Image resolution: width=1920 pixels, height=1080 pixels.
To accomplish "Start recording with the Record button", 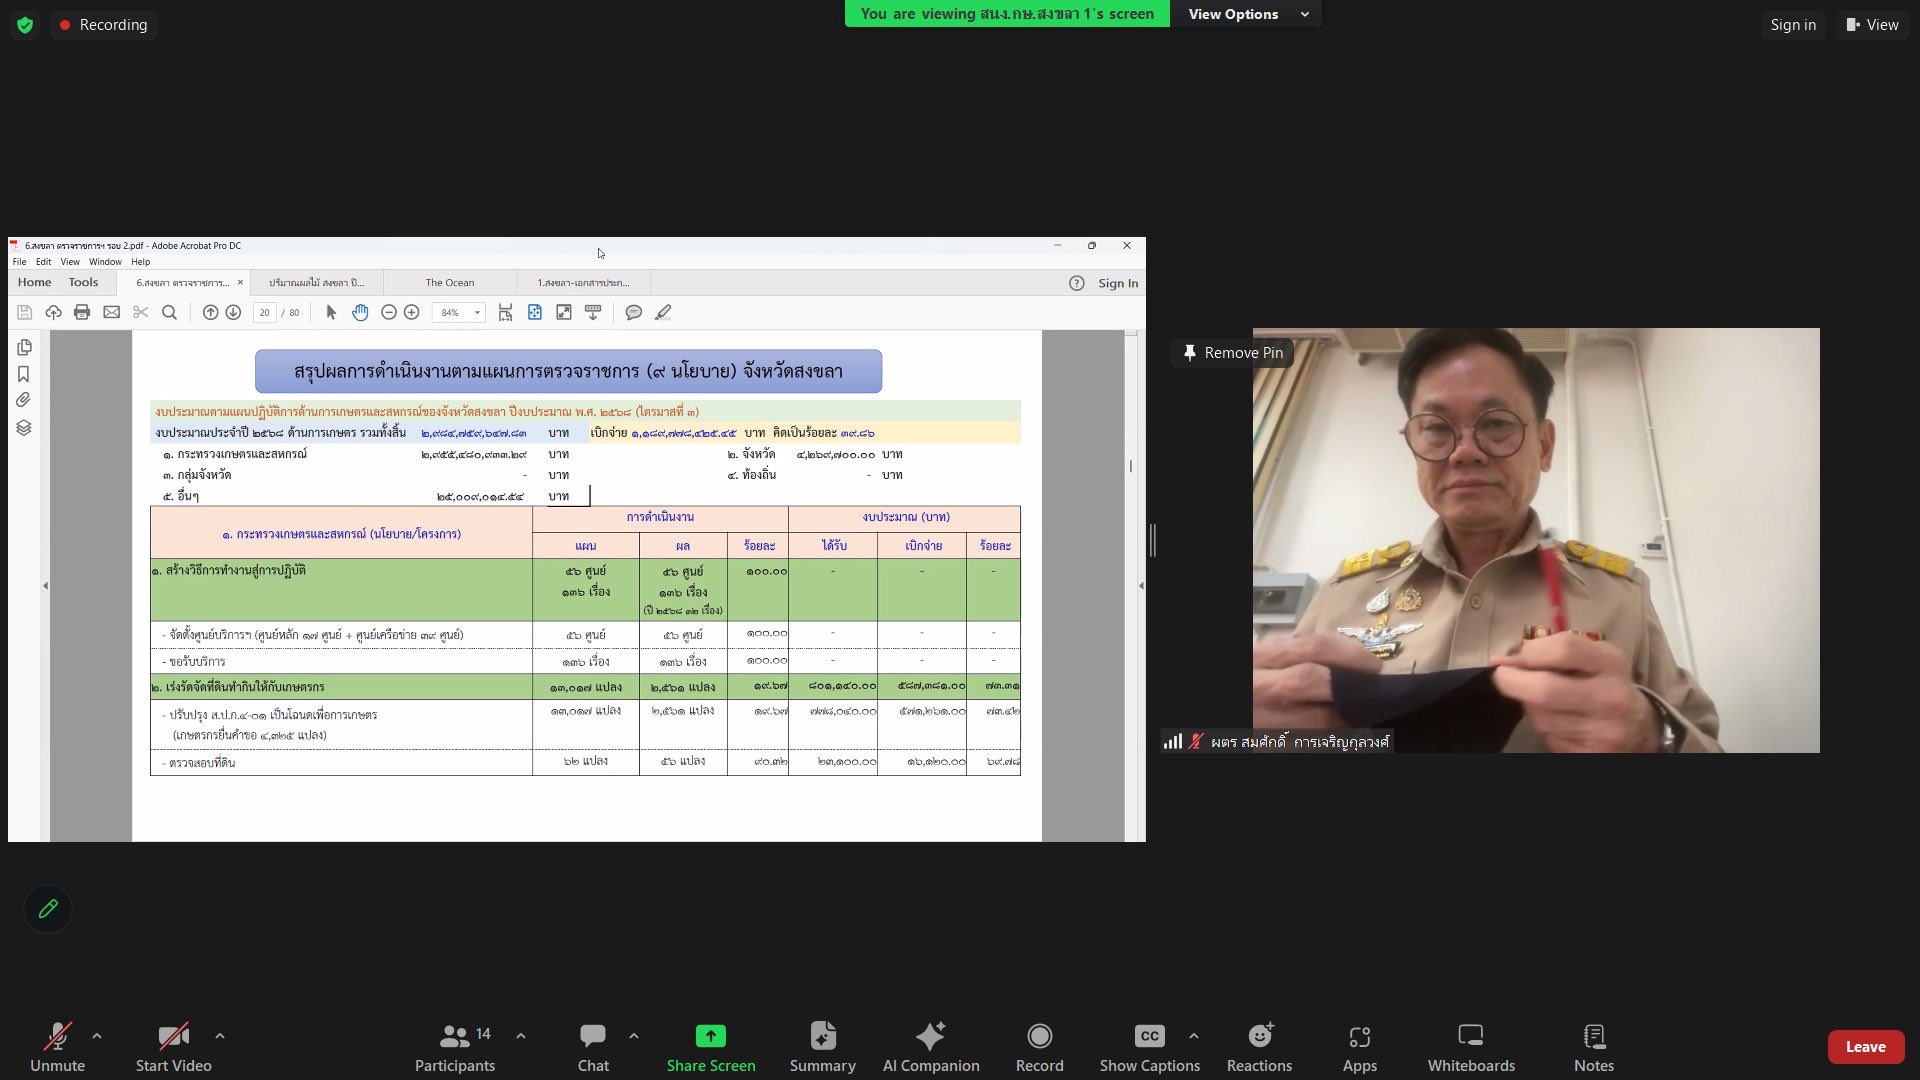I will click(x=1039, y=1047).
